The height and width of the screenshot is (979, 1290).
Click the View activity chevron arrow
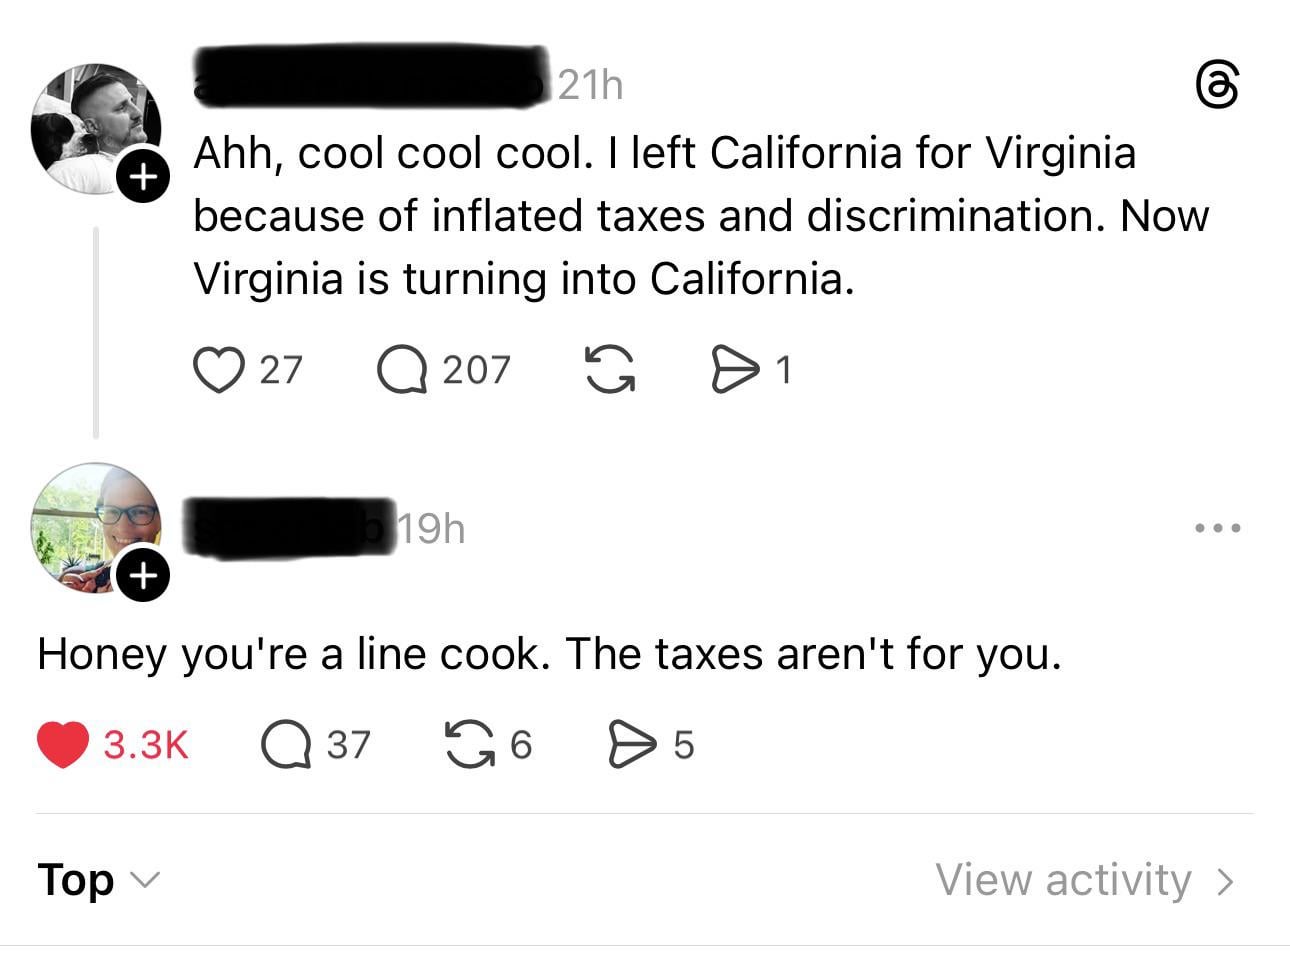coord(1225,881)
